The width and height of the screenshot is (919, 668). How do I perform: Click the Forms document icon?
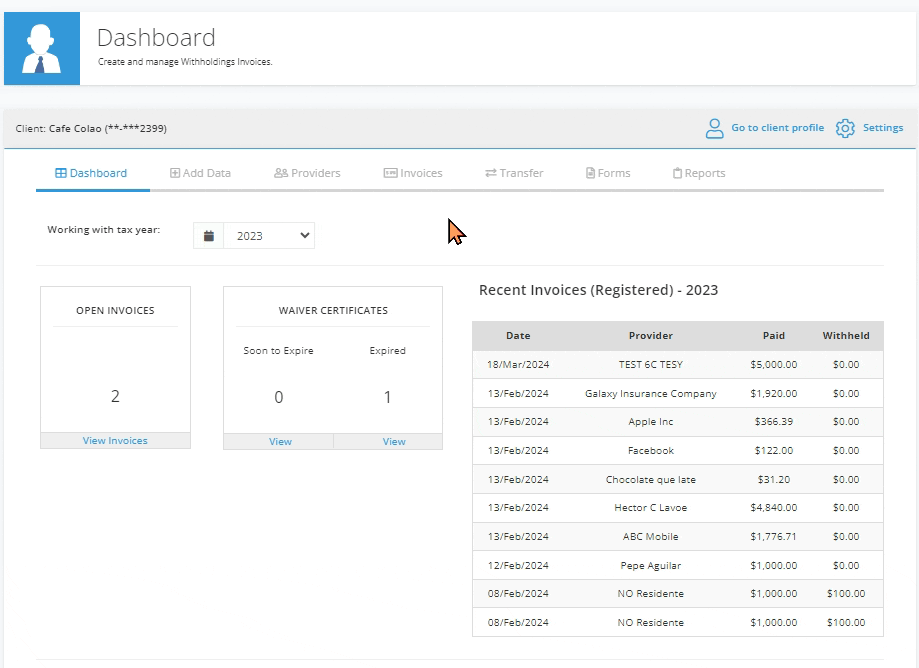click(x=590, y=173)
